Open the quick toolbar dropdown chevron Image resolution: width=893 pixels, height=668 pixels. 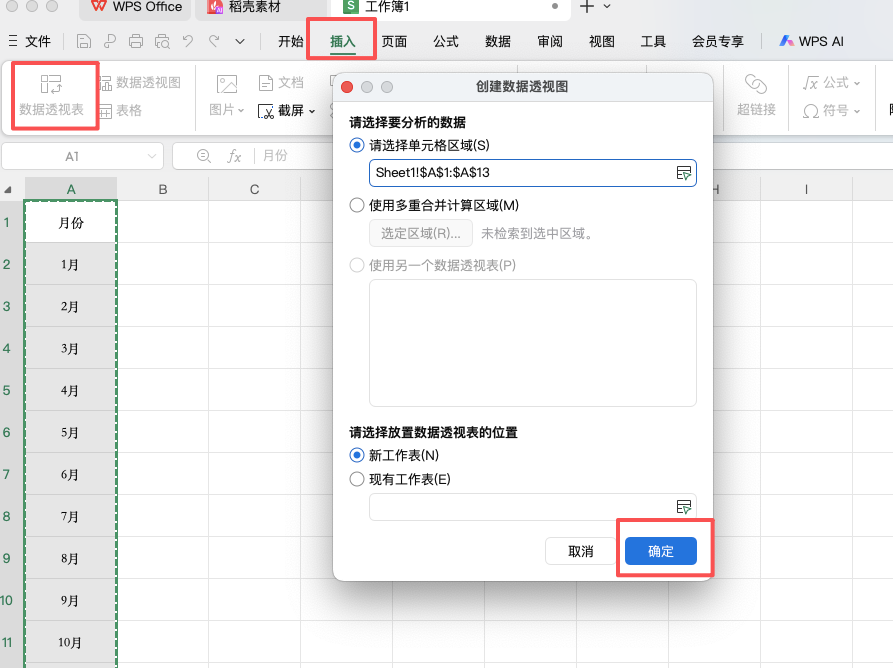238,42
